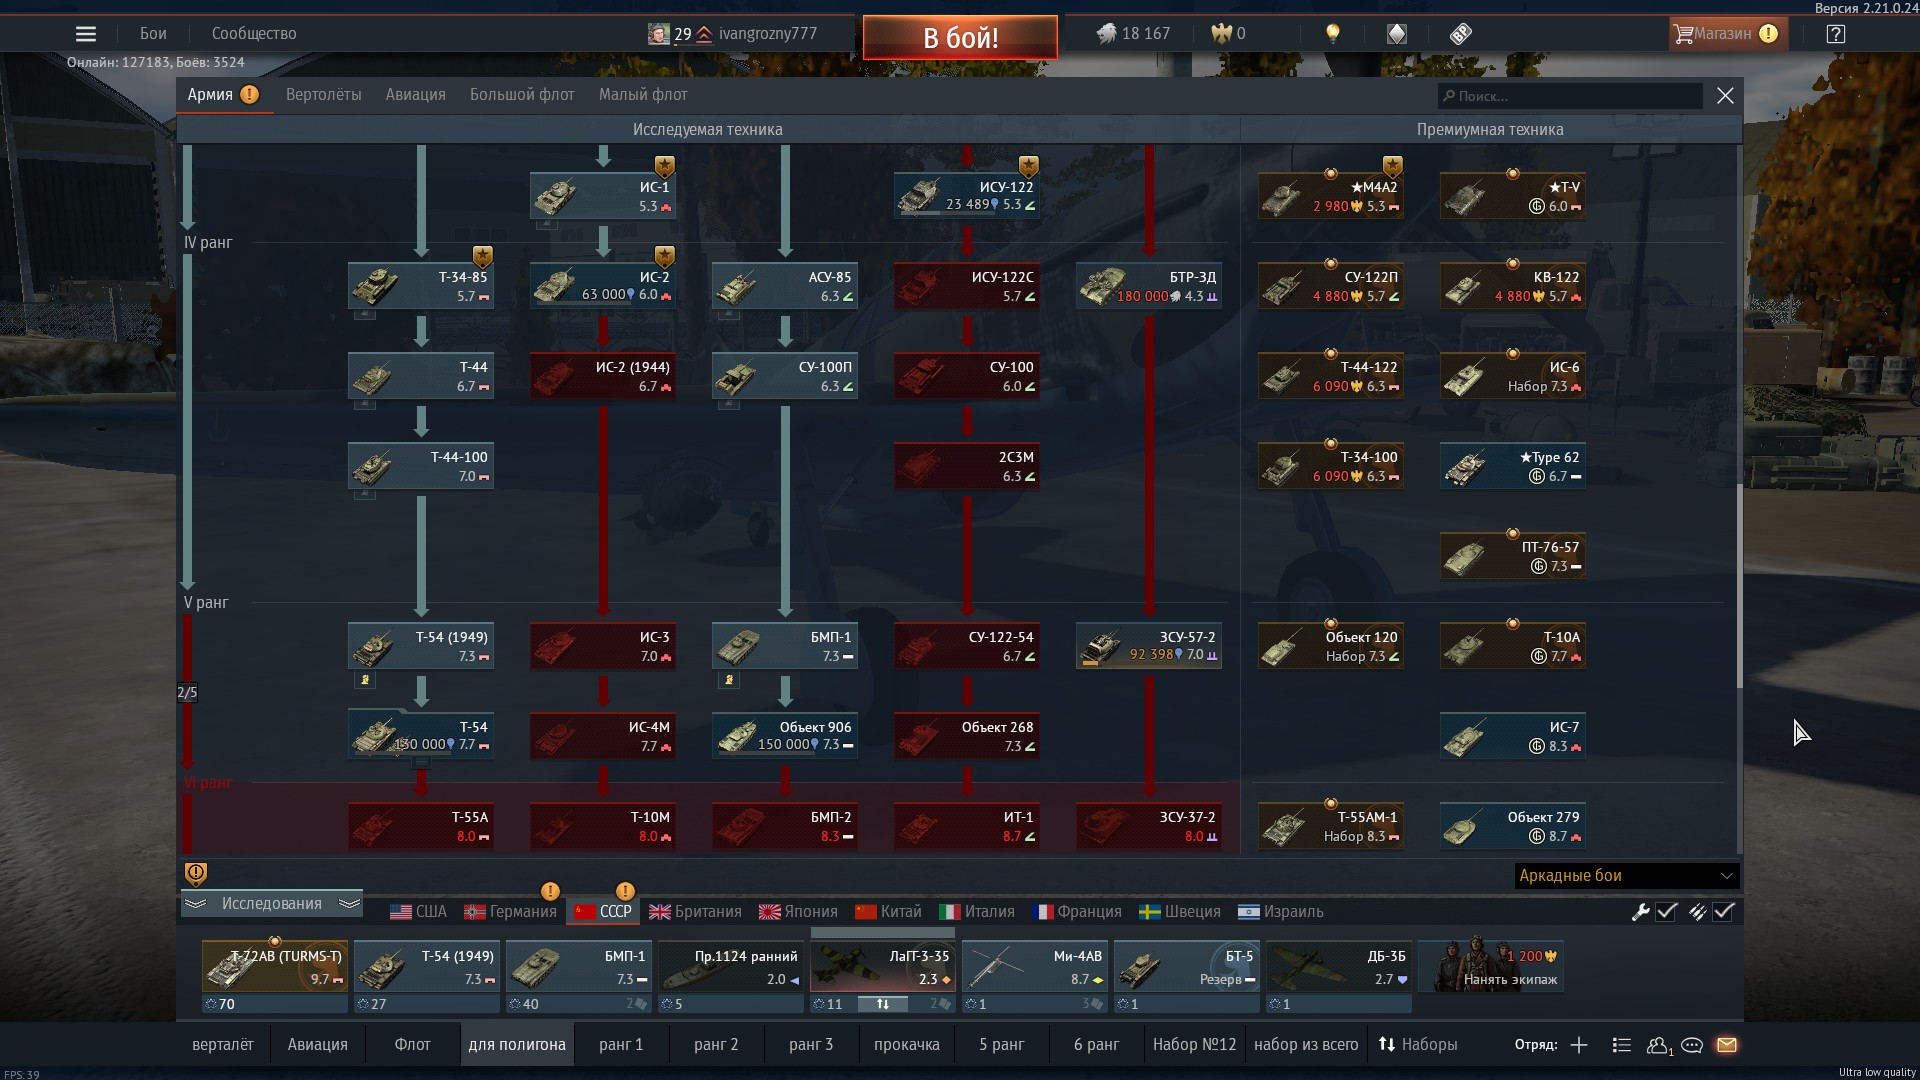Click the silver lions currency icon
This screenshot has height=1080, width=1920.
point(1106,34)
